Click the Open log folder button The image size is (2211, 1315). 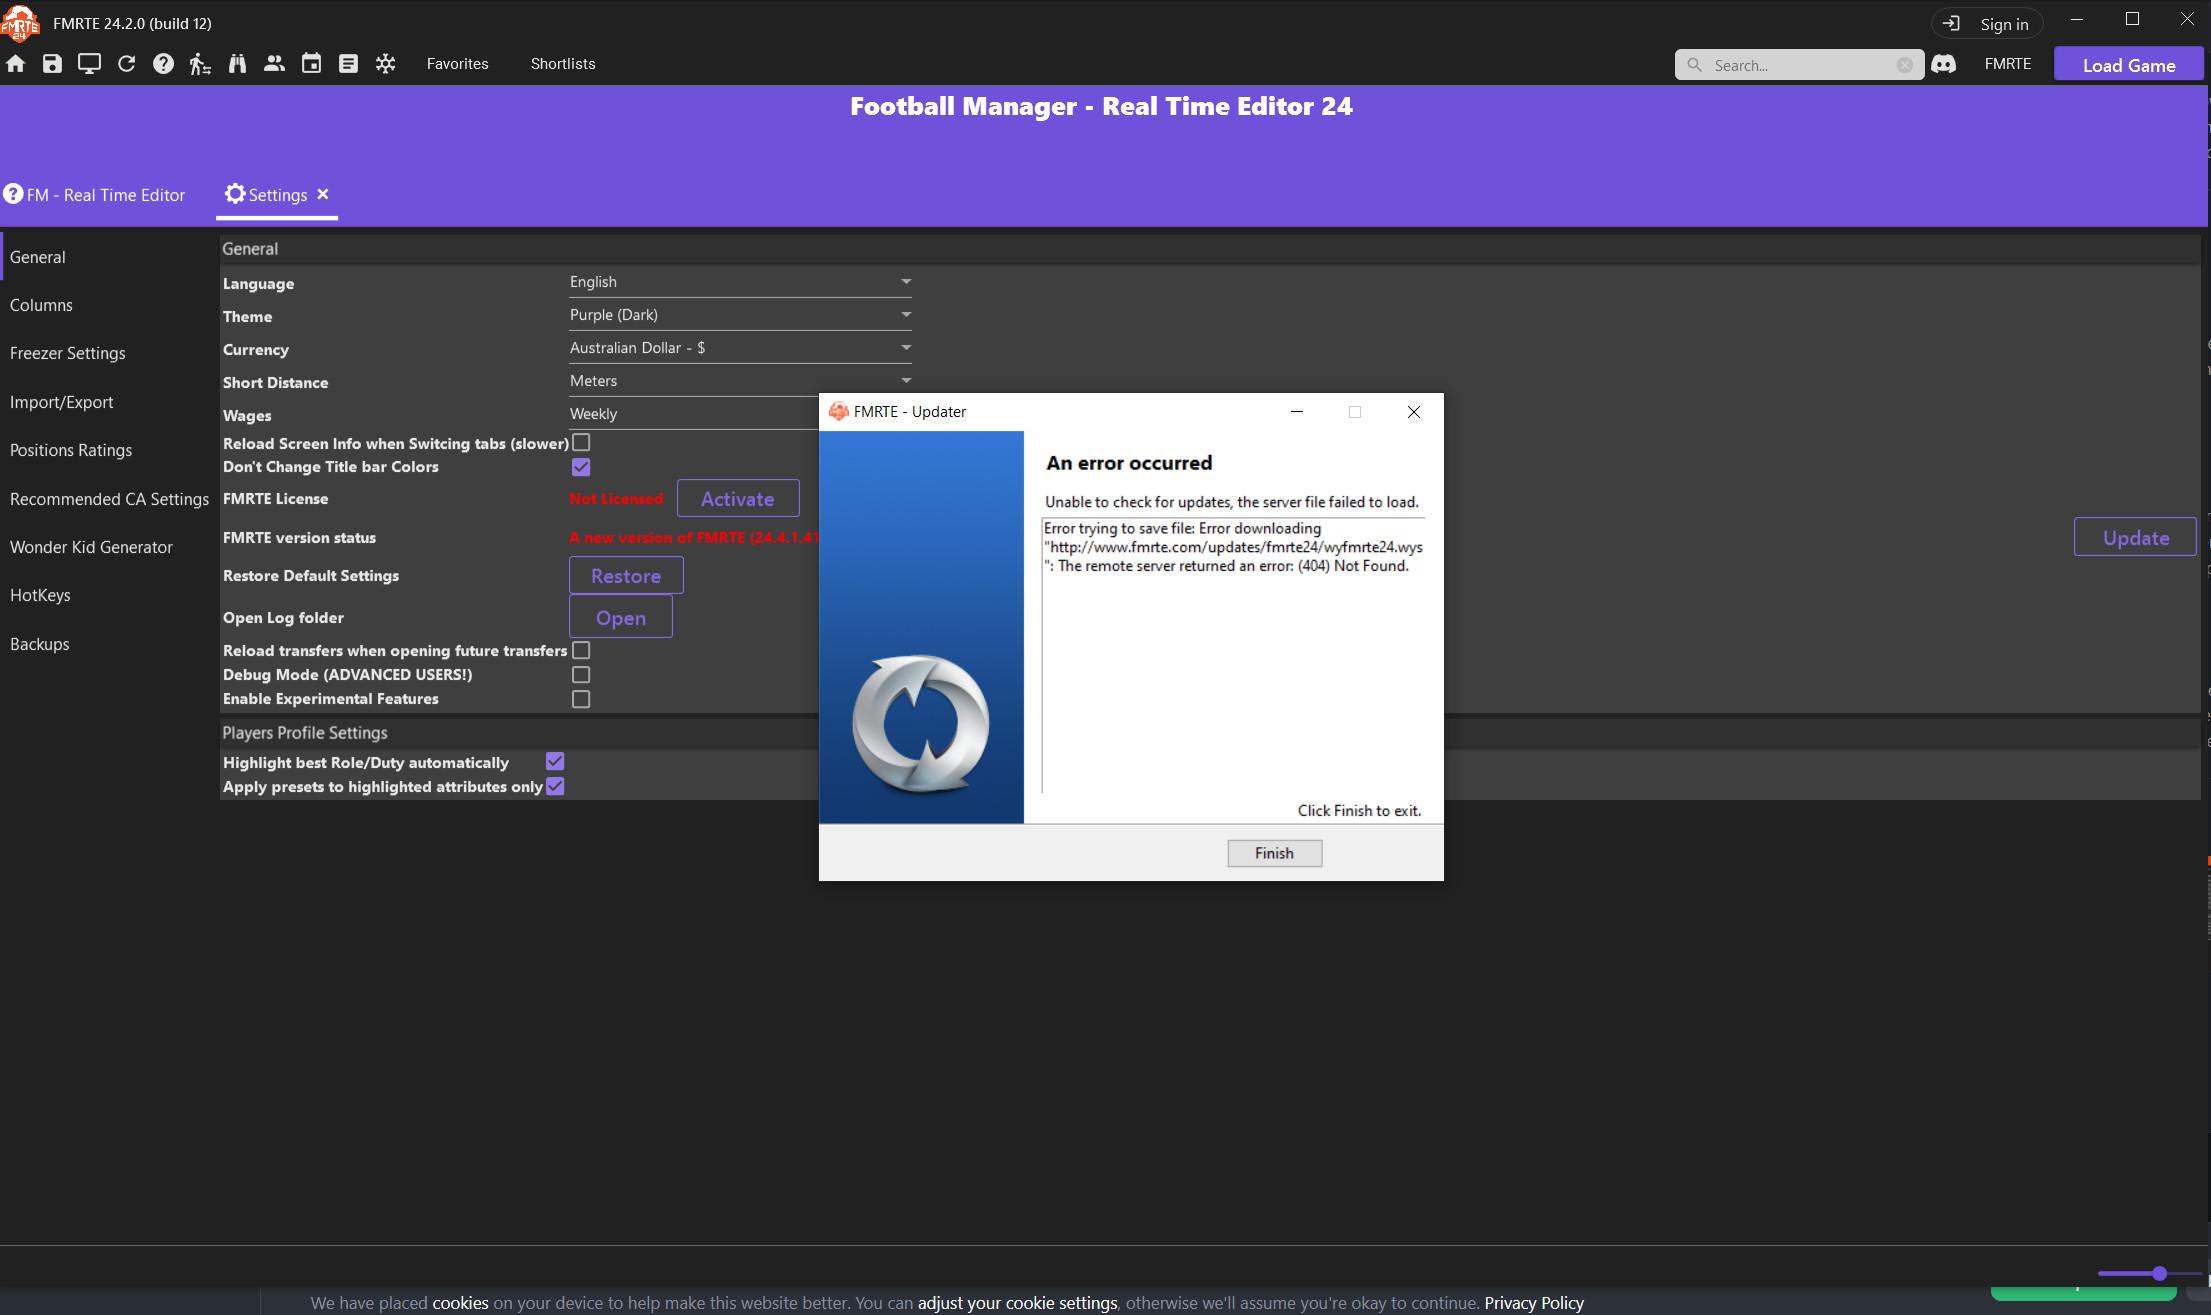(x=621, y=617)
